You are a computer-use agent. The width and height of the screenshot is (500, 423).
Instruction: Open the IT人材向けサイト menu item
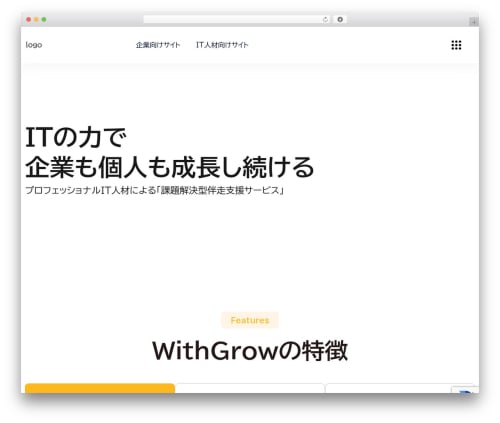(x=222, y=45)
